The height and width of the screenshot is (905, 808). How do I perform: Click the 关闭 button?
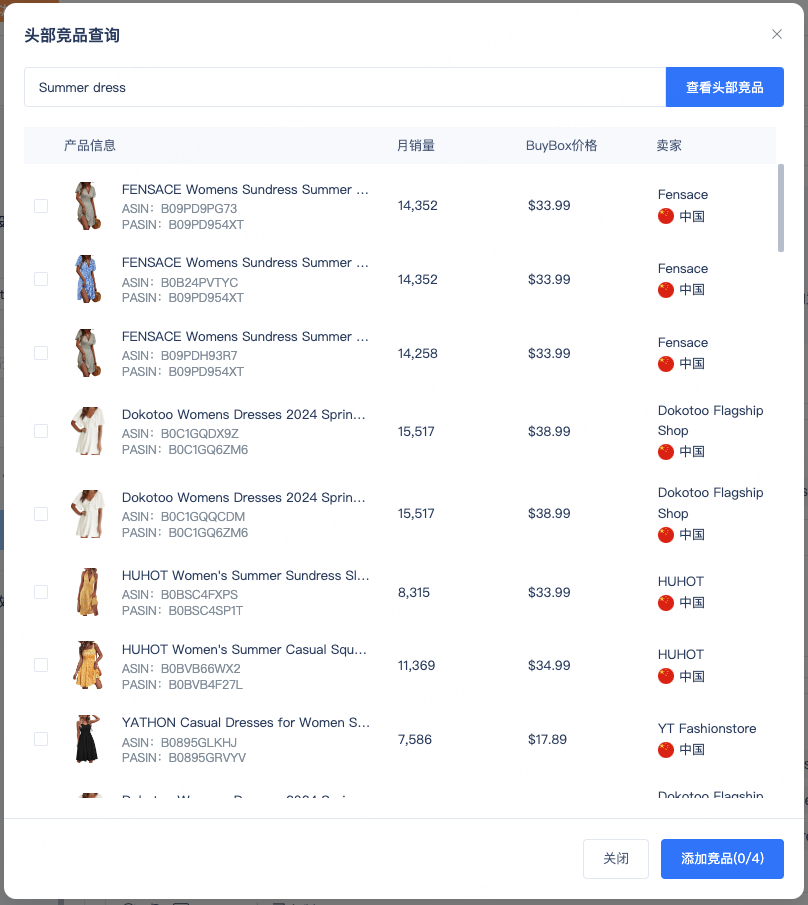[x=616, y=858]
